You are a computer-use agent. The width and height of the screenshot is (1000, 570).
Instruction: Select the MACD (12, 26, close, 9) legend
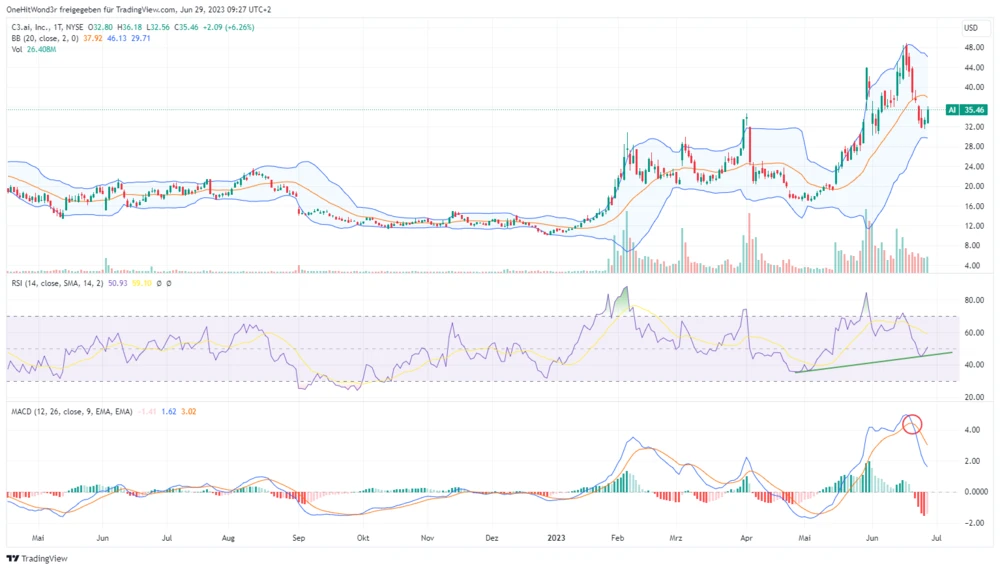tap(62, 411)
